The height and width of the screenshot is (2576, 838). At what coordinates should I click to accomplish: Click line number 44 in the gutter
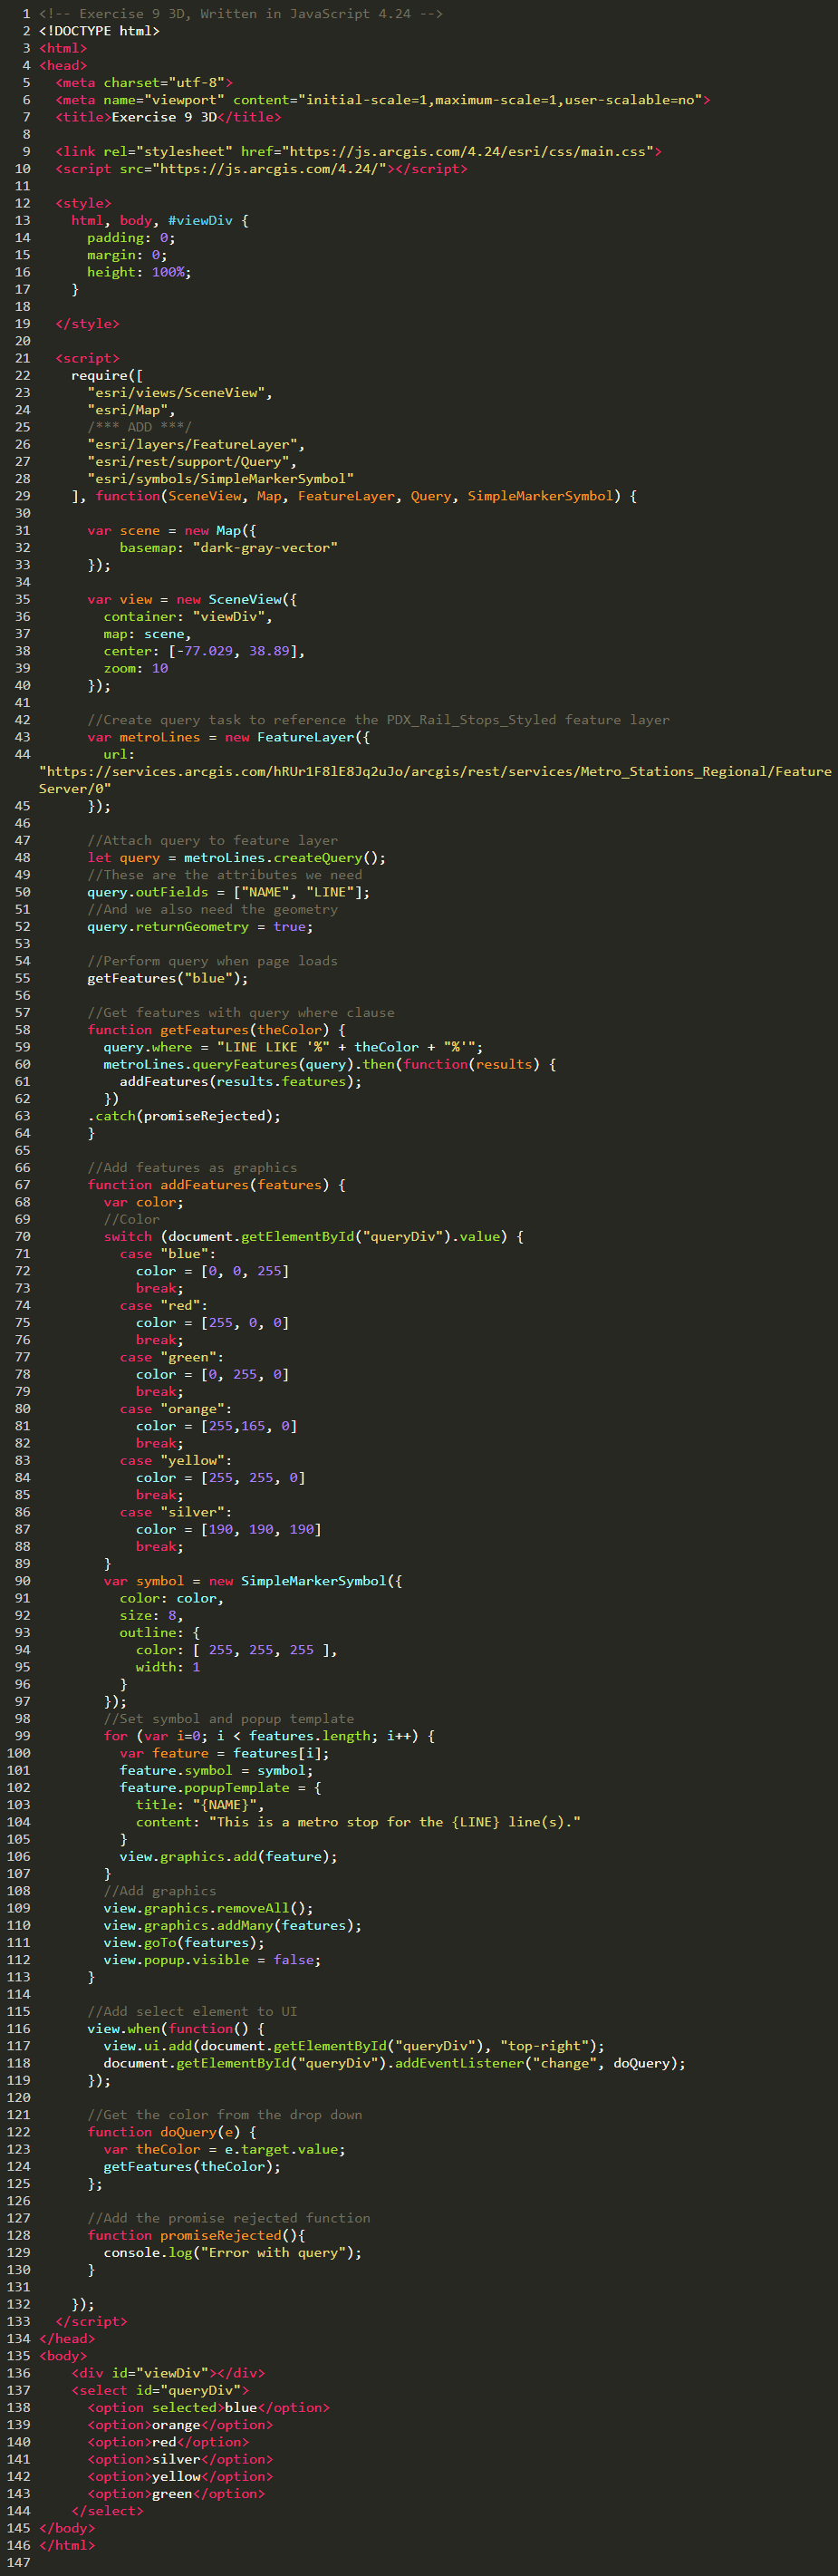pos(22,754)
